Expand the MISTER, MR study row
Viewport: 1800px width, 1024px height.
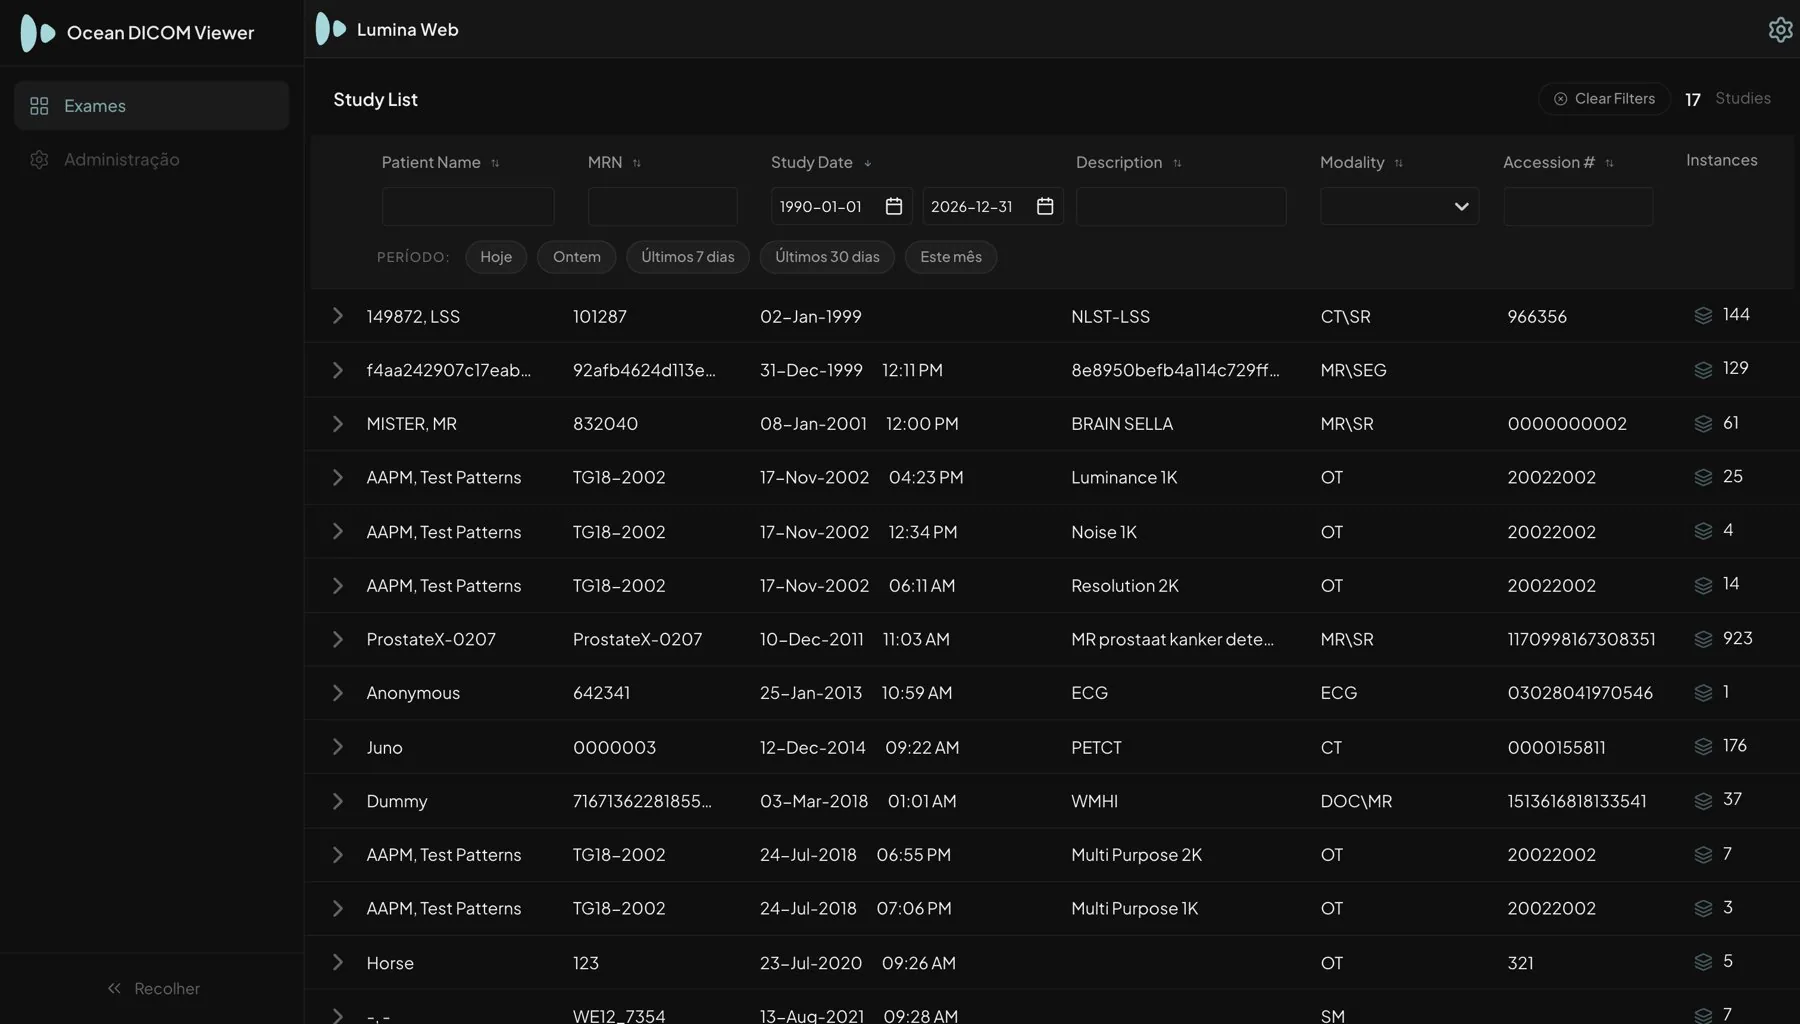tap(338, 424)
